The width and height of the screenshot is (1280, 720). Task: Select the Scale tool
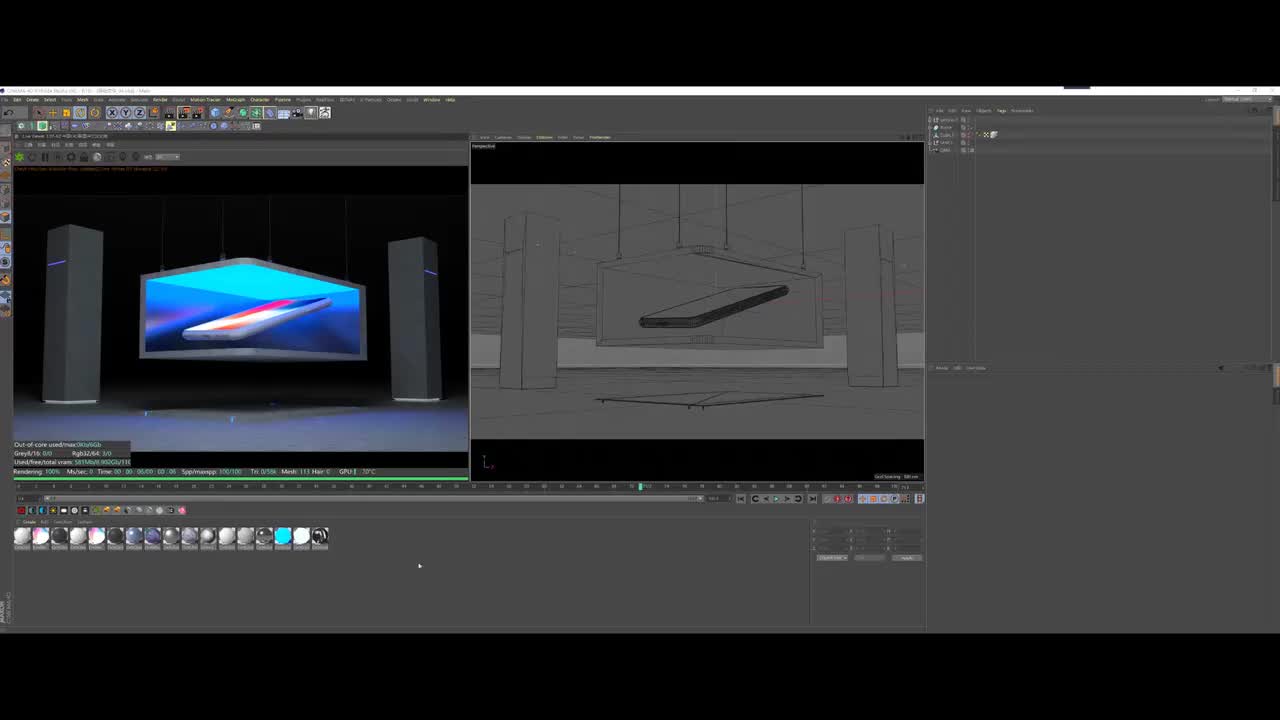click(x=66, y=113)
